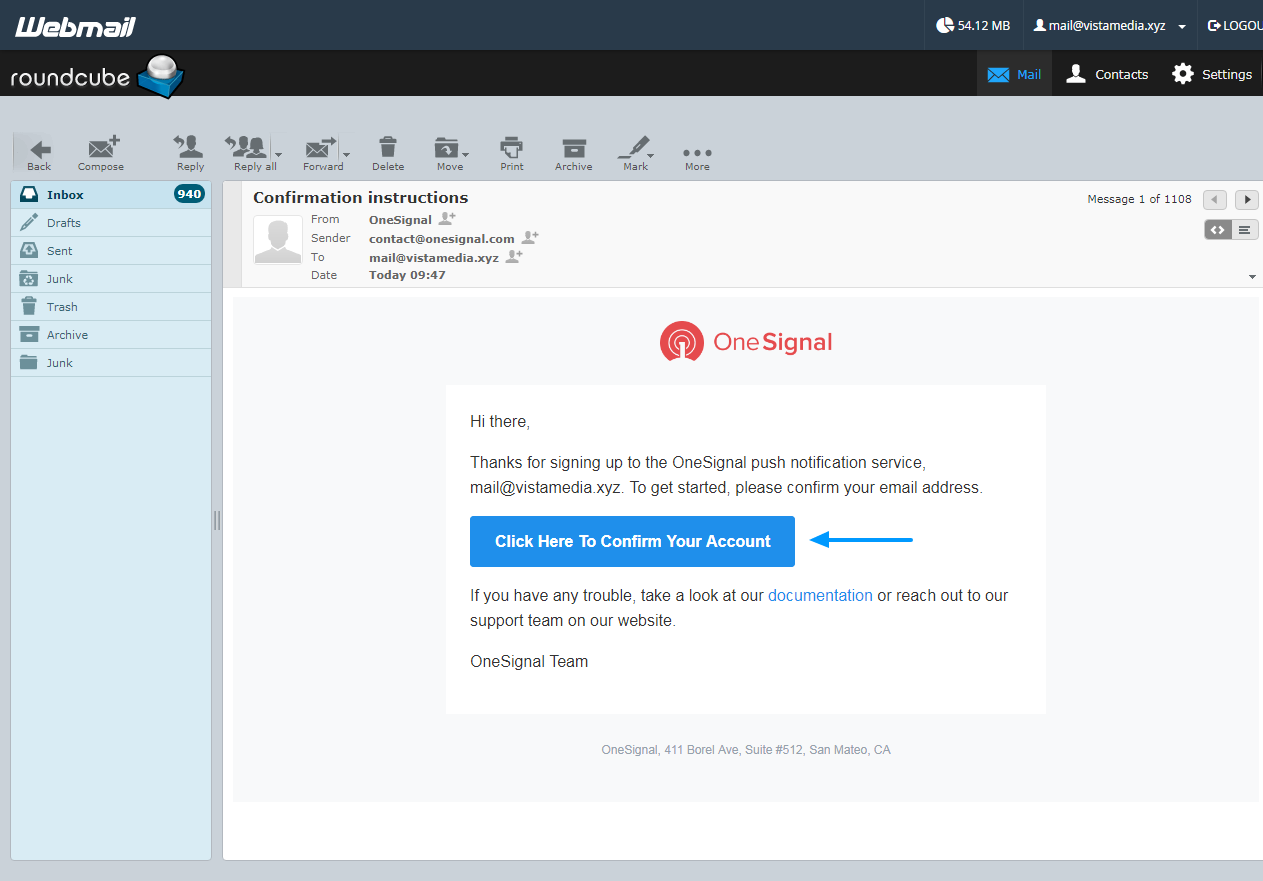
Task: Click the From name OneSignal
Action: click(x=400, y=219)
